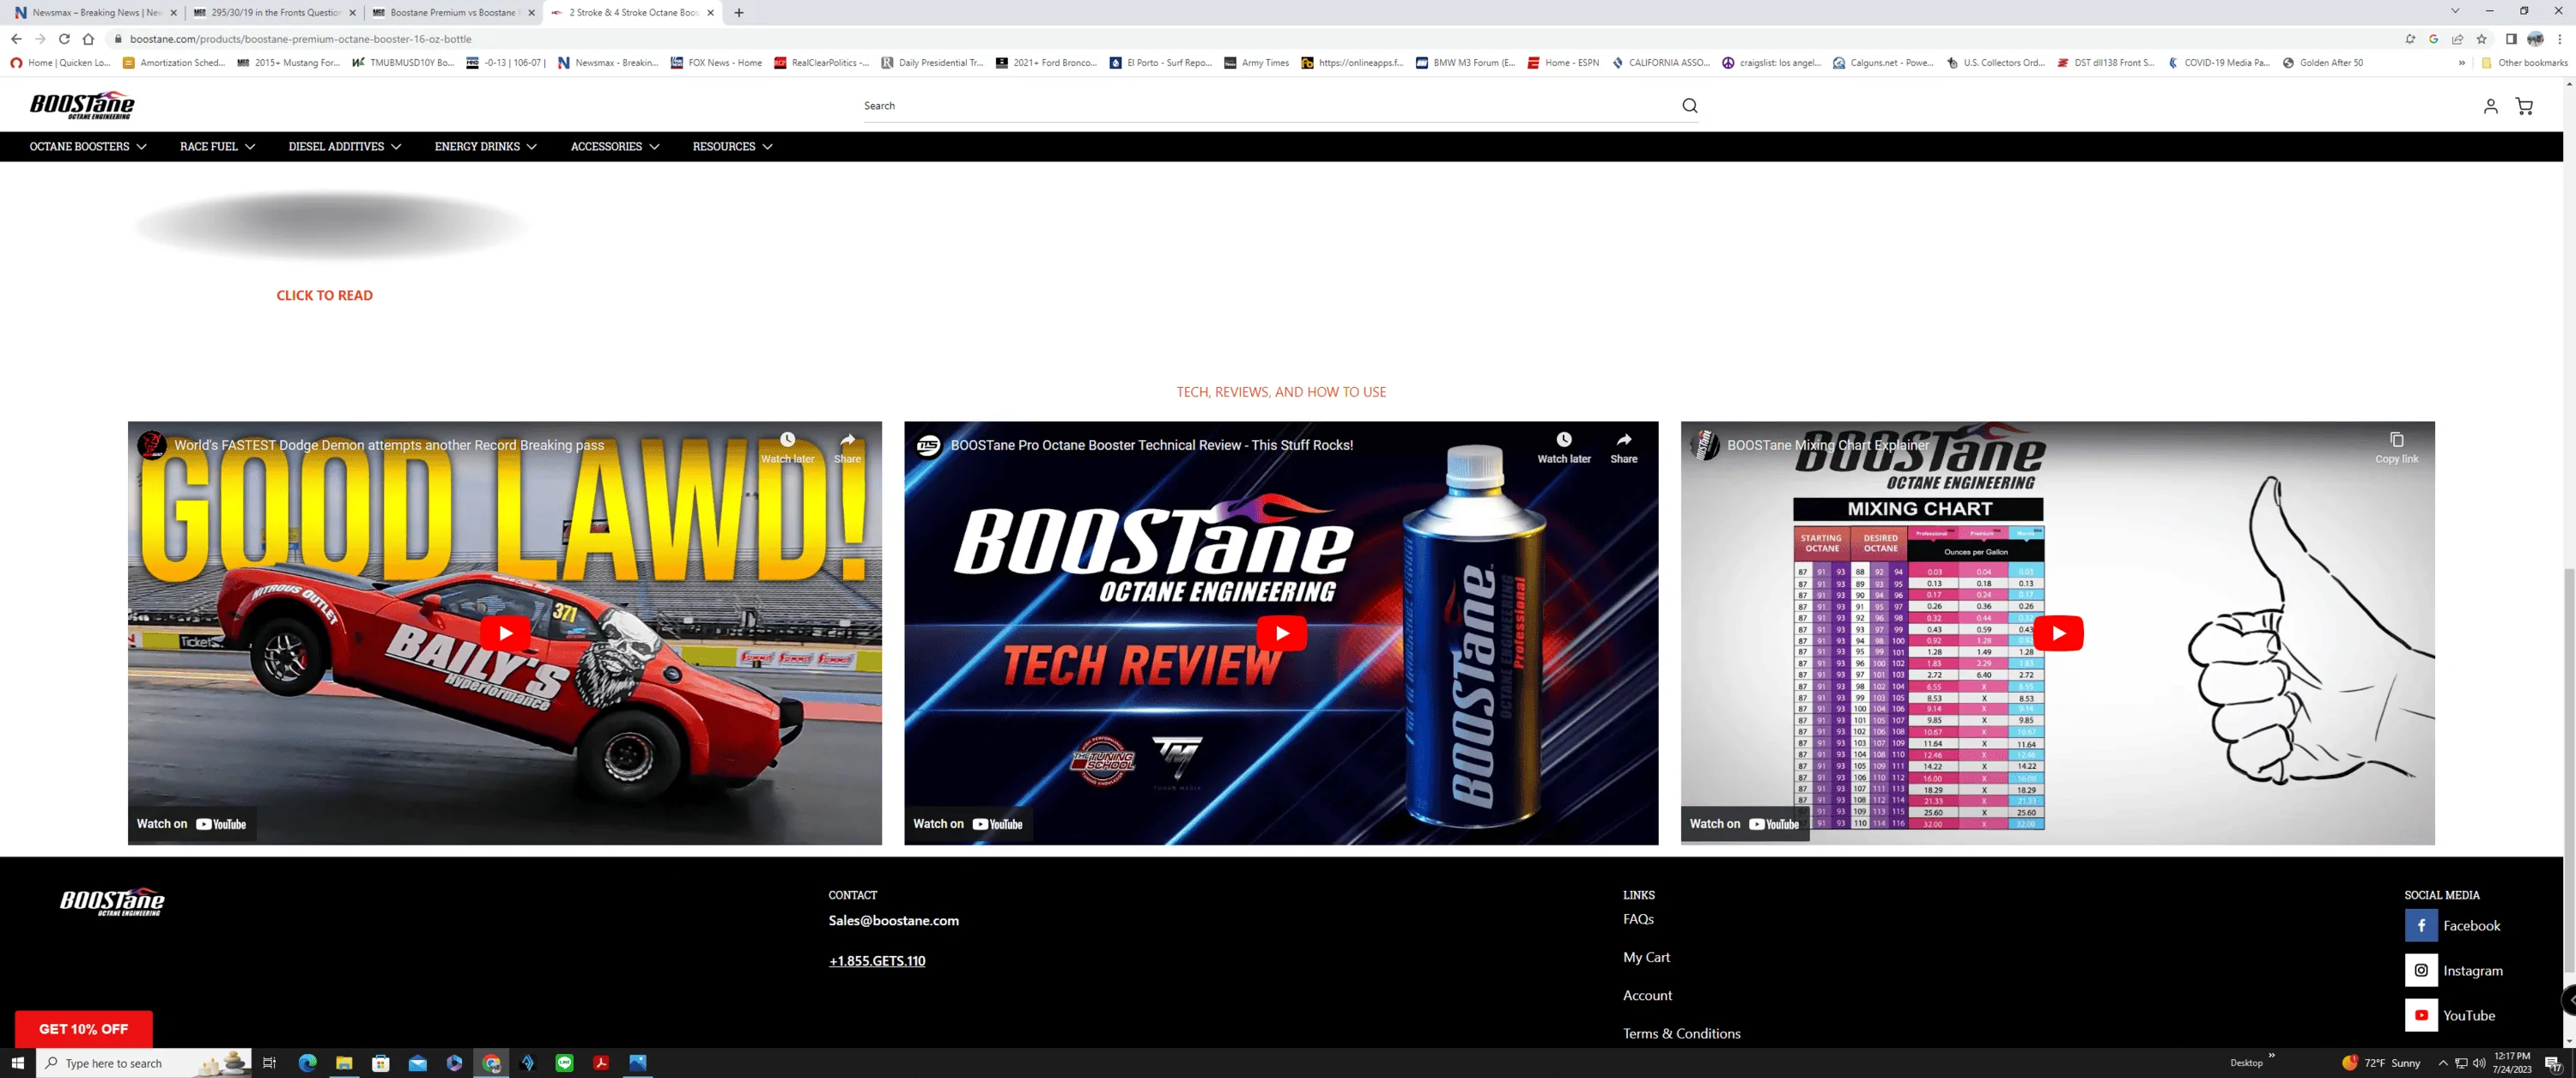Play the World's Fastest Dodge Demon video

(505, 633)
